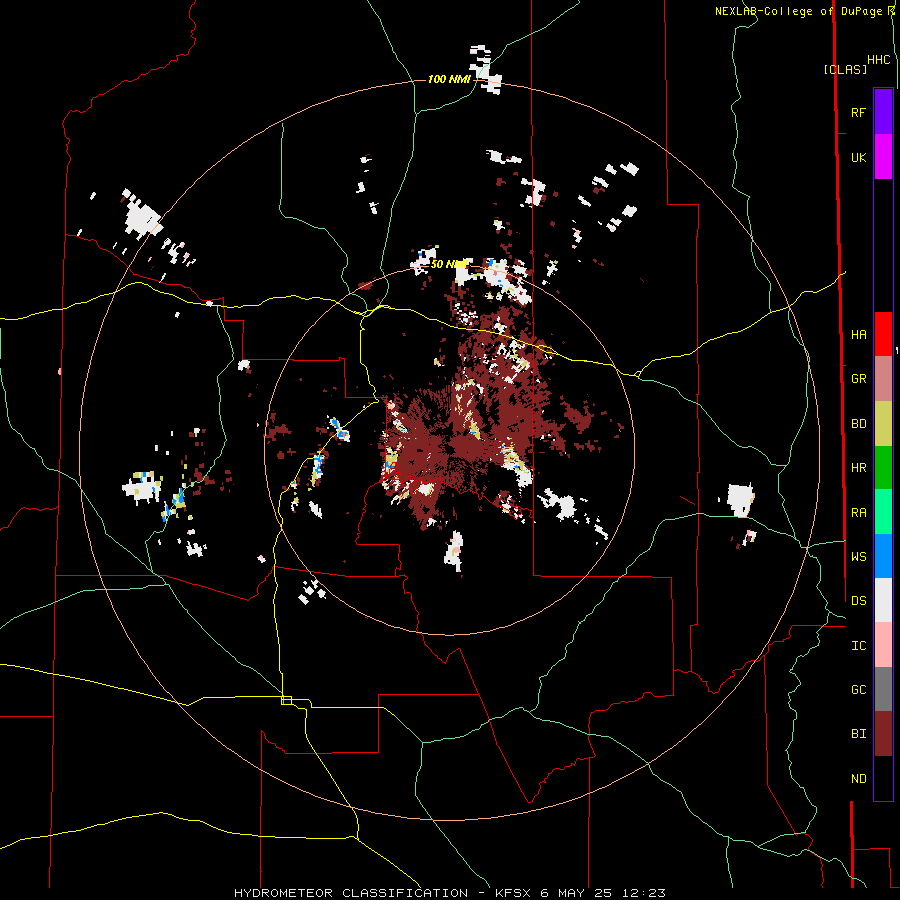Click the '6 MAY 25' date text

coord(577,893)
